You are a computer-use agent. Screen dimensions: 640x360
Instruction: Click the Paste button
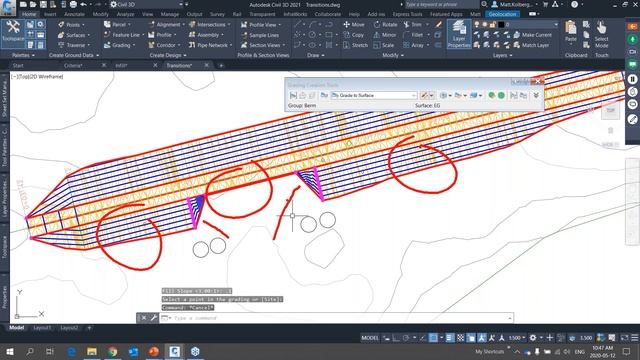(571, 31)
